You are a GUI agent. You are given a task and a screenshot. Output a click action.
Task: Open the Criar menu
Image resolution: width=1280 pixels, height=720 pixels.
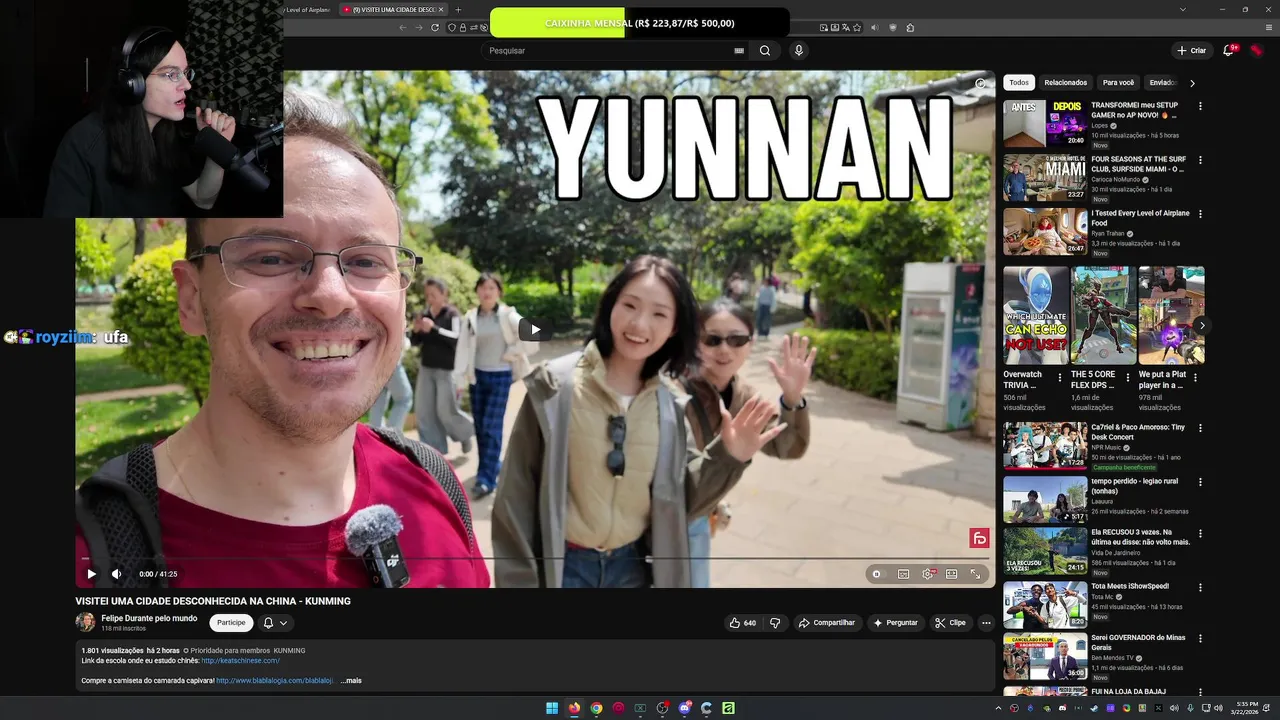(1191, 50)
